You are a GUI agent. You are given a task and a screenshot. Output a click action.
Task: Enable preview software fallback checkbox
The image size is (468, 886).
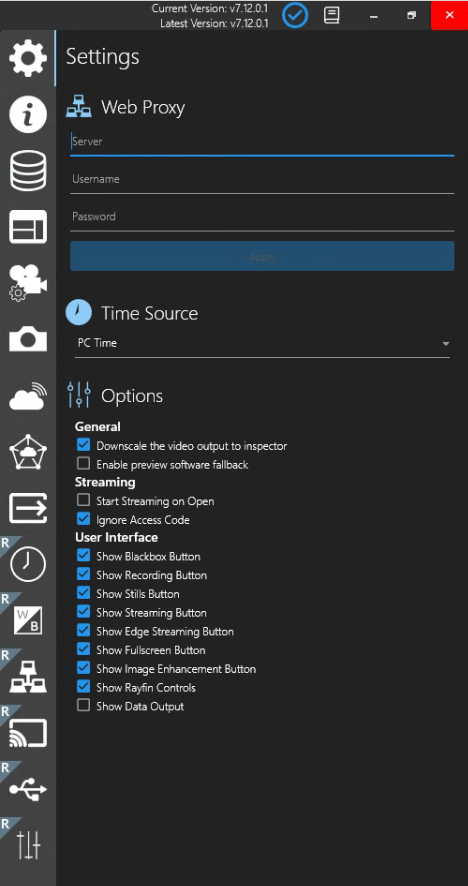tap(84, 464)
